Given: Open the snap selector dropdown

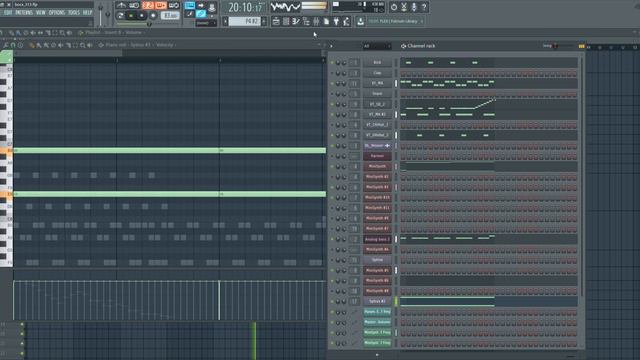Looking at the screenshot, I should coord(206,23).
